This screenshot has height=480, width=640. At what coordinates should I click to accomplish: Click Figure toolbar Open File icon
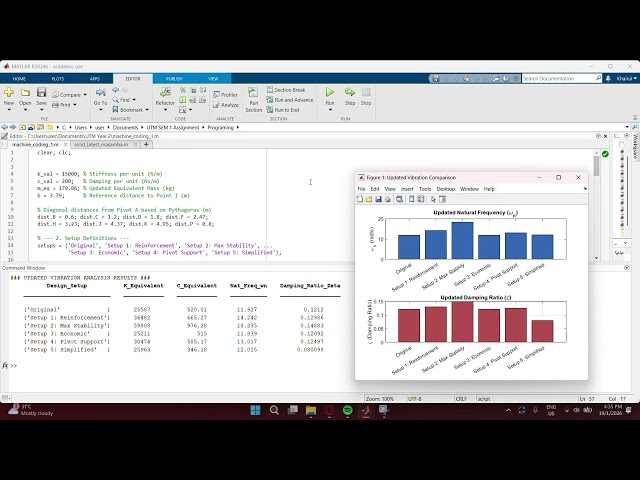(369, 199)
